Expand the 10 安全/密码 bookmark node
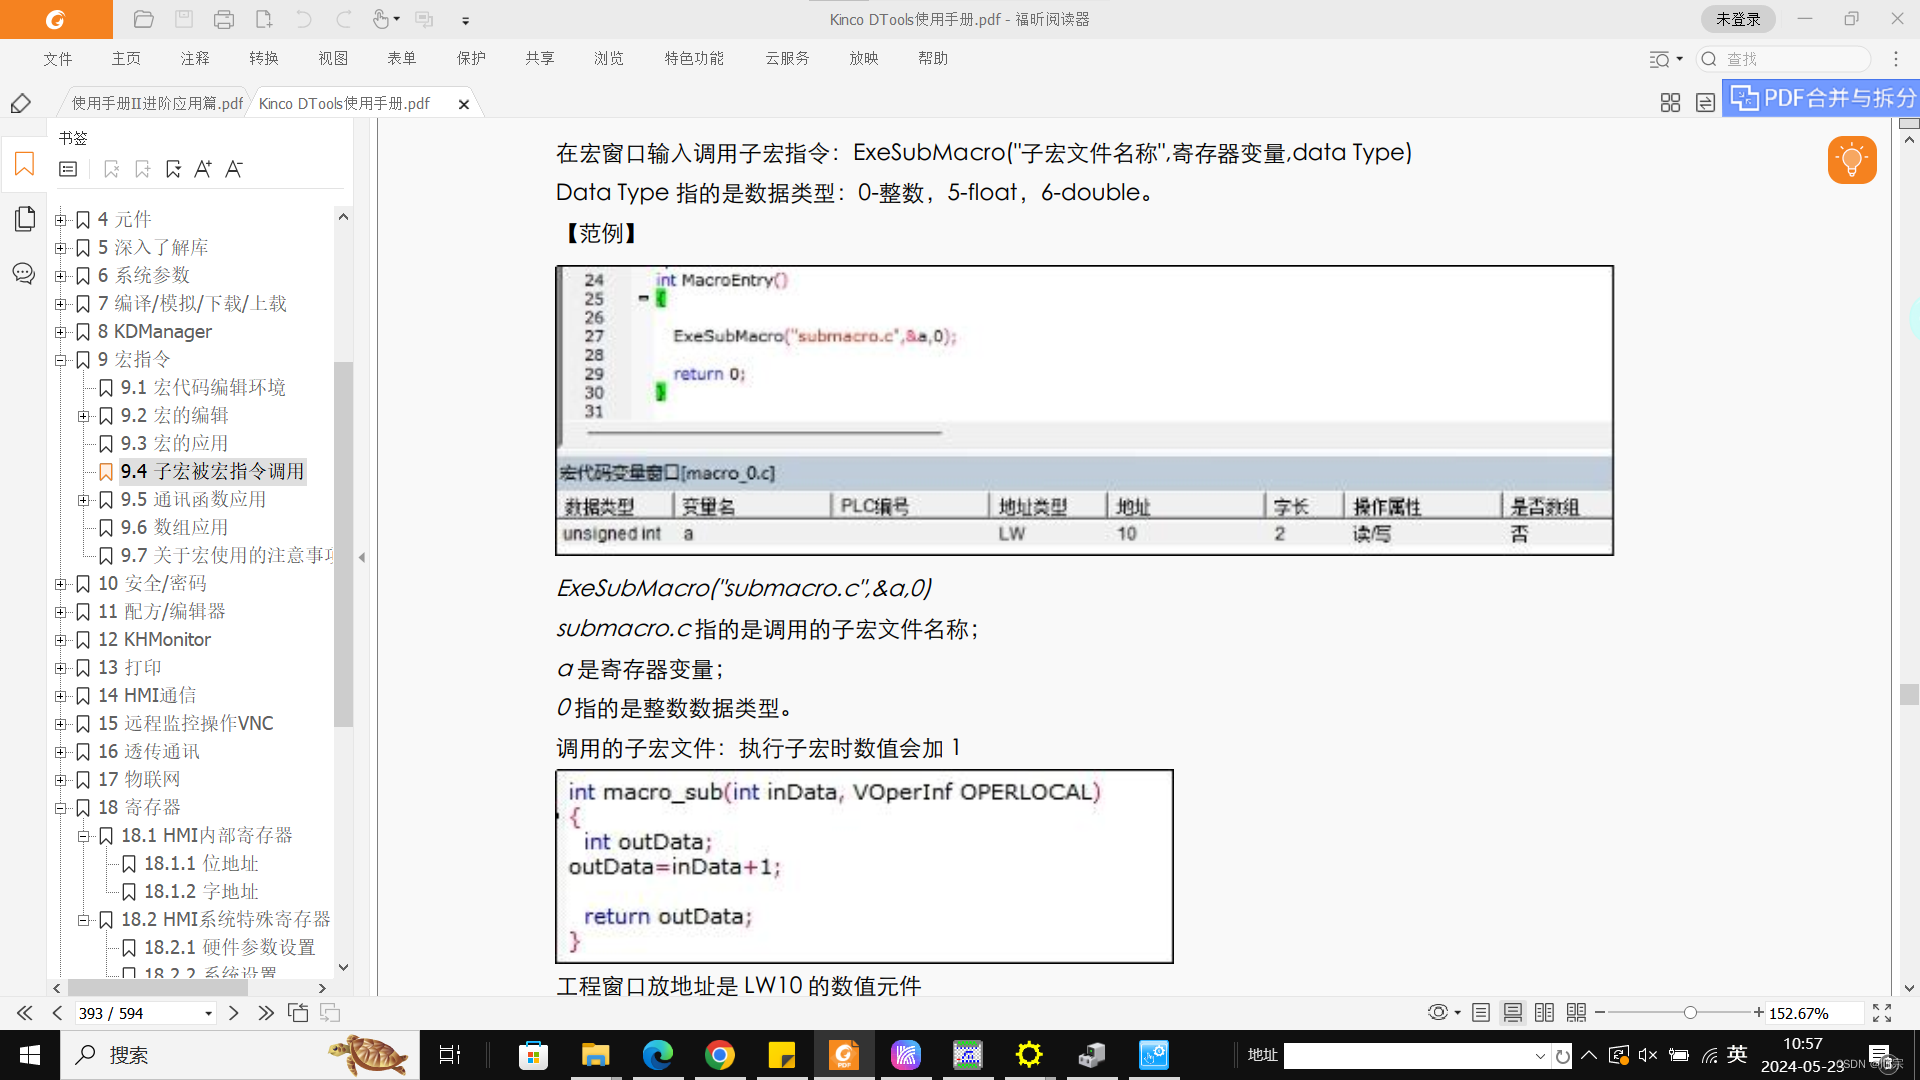Viewport: 1920px width, 1080px height. click(61, 584)
